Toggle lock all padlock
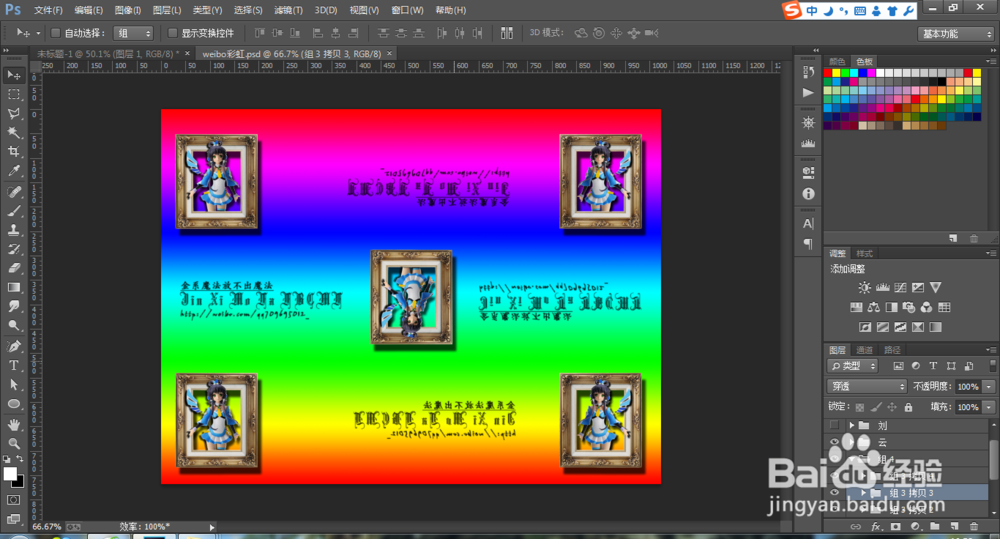The image size is (1000, 539). click(908, 407)
